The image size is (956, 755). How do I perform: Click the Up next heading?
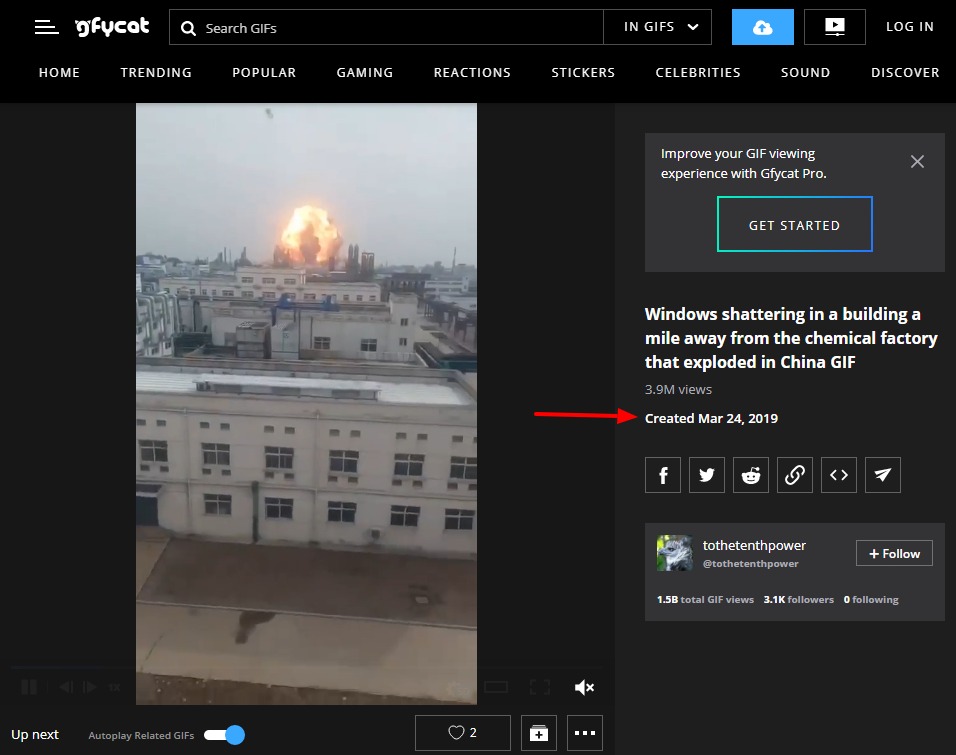tap(35, 734)
